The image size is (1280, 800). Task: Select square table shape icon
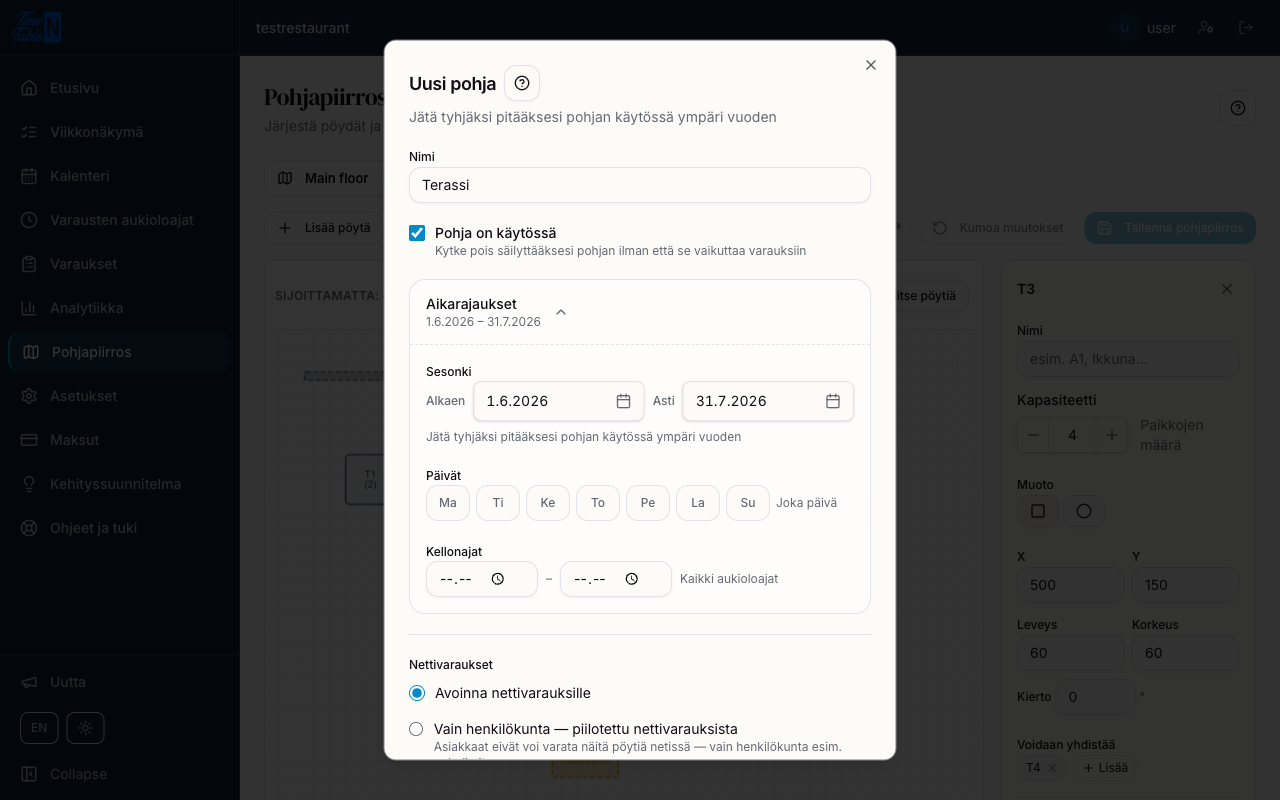point(1038,511)
